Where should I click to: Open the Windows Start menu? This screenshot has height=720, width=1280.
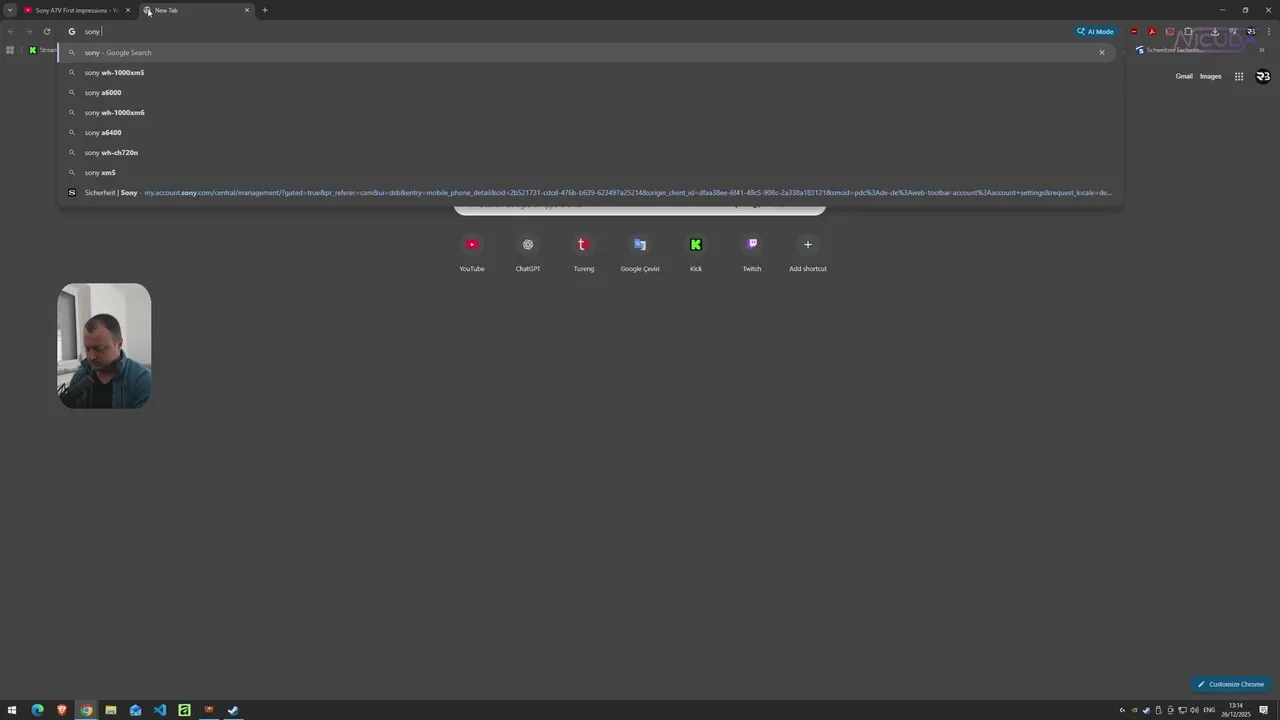[x=12, y=710]
